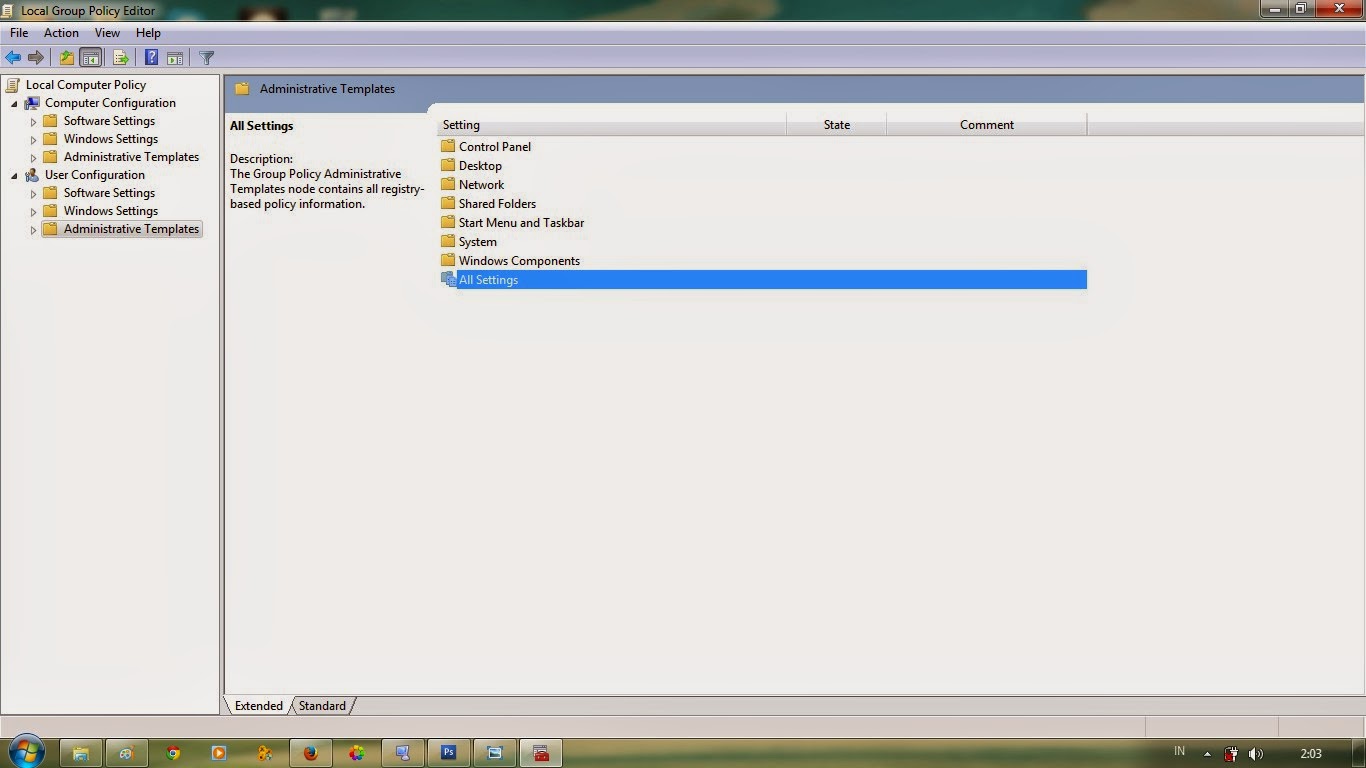Sort by the Setting column header

[x=612, y=125]
